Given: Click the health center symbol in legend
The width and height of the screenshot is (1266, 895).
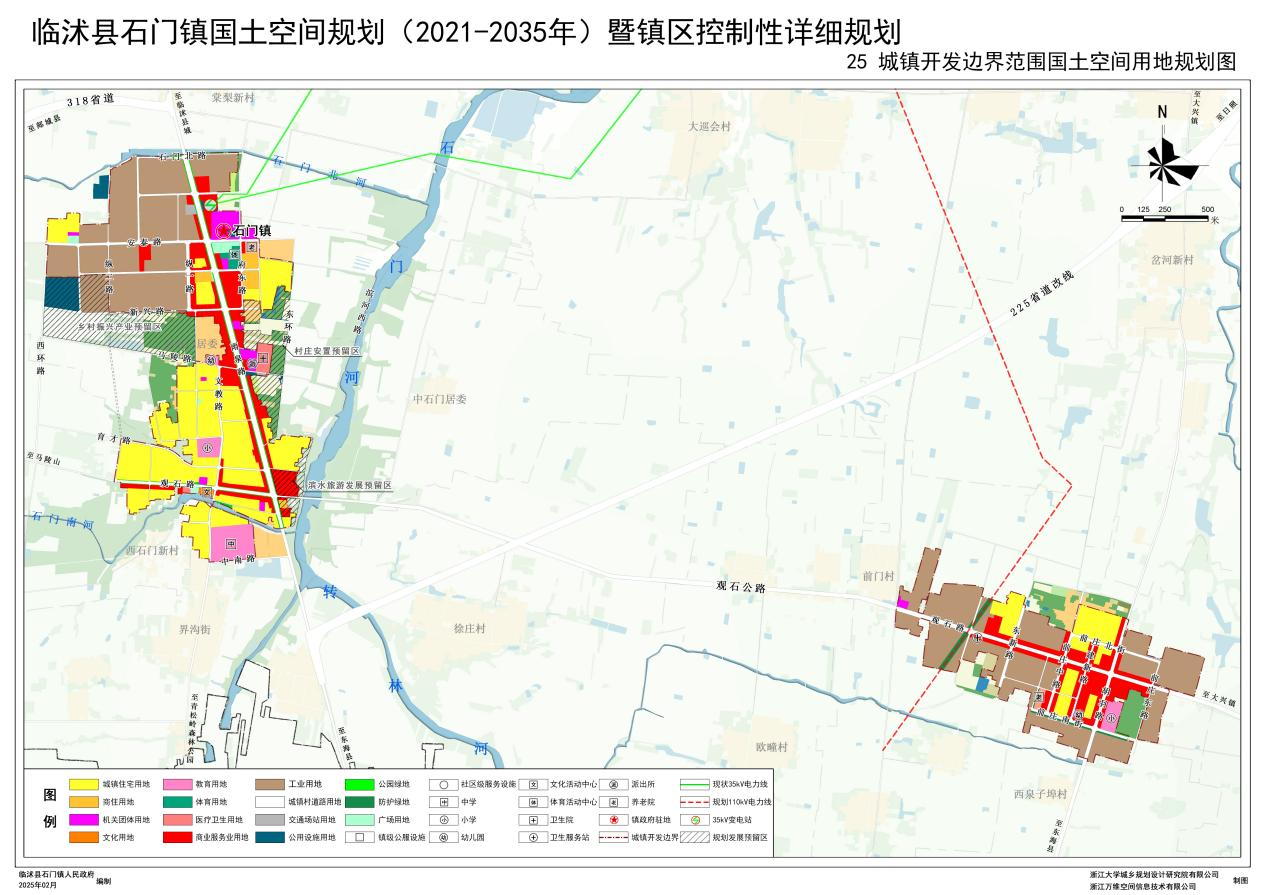Looking at the screenshot, I should 534,820.
